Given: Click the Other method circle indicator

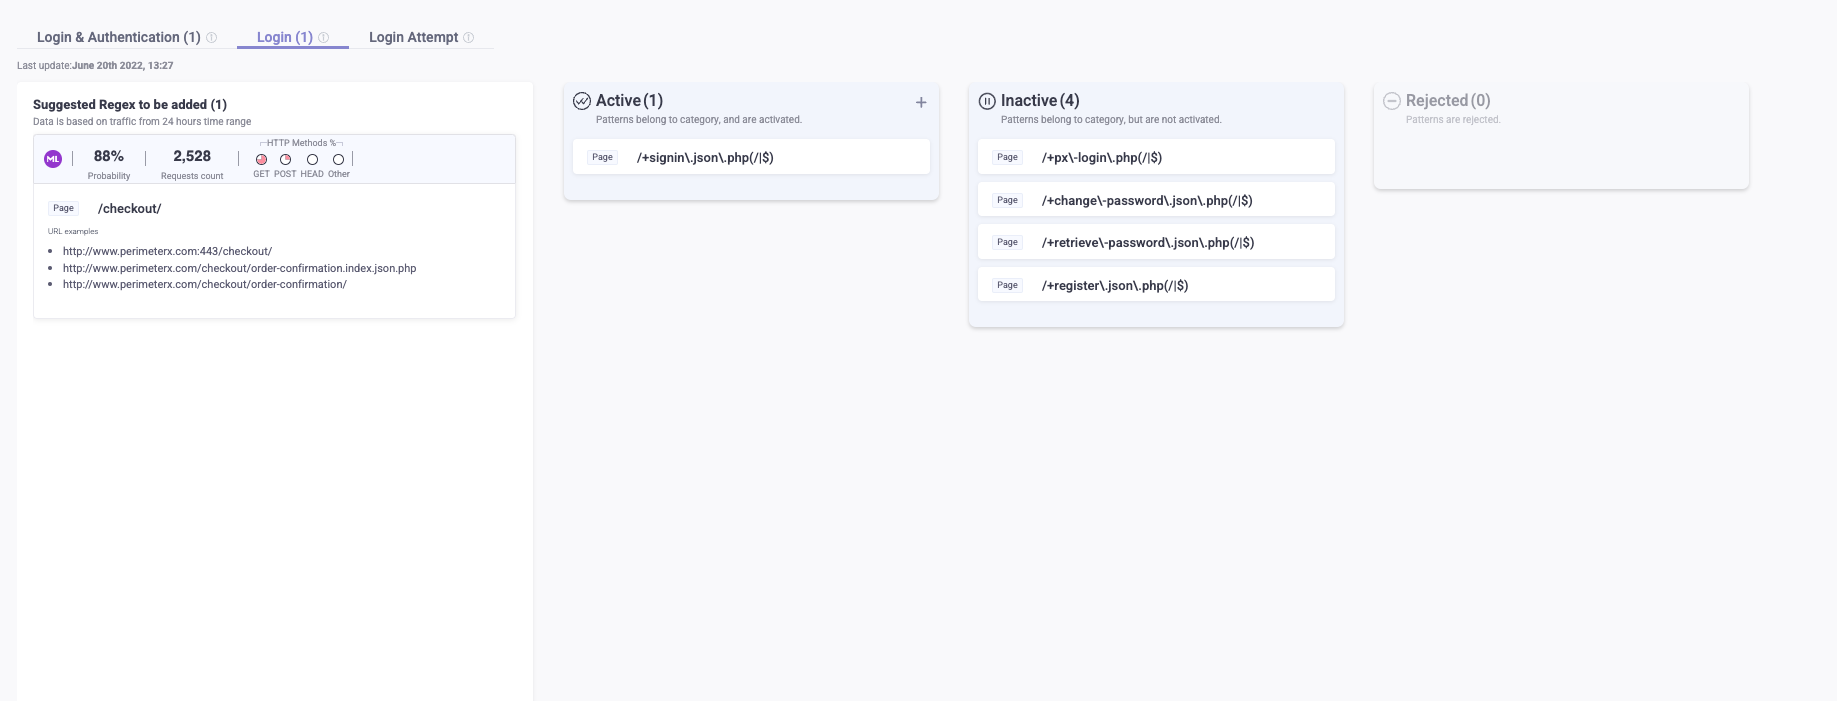Looking at the screenshot, I should (338, 159).
